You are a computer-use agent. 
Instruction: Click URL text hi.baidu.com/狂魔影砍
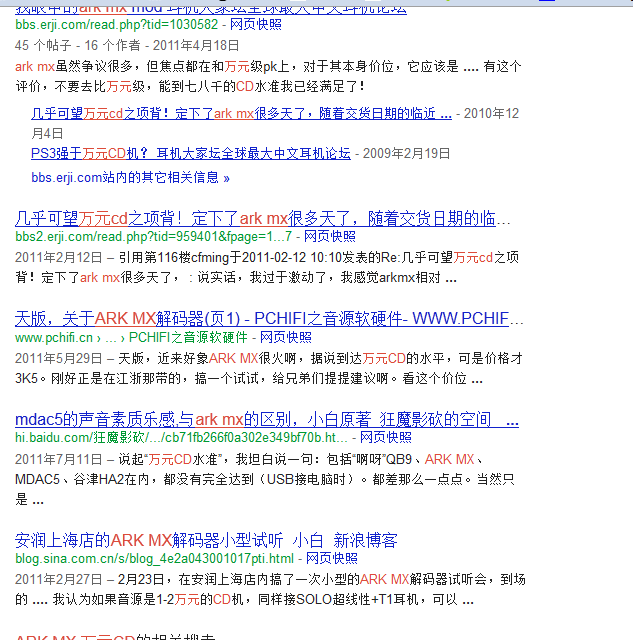[x=181, y=438]
